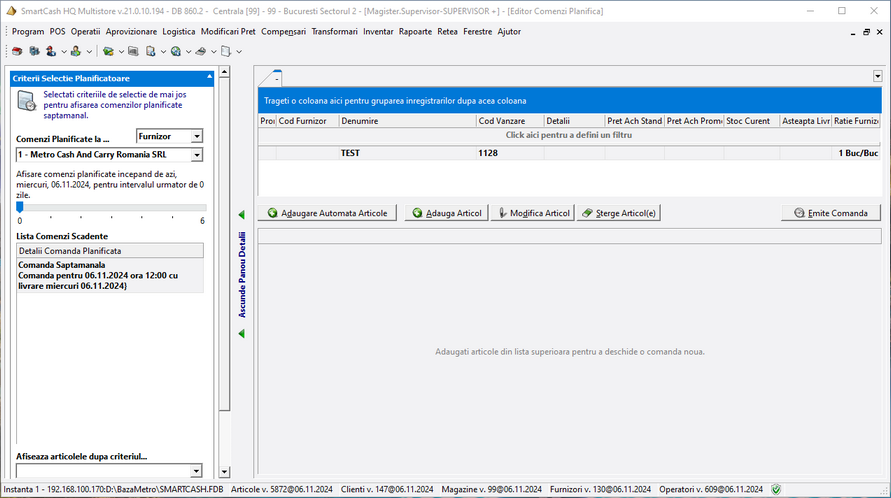
Task: Open the tab list dropdown at top right
Action: 877,76
